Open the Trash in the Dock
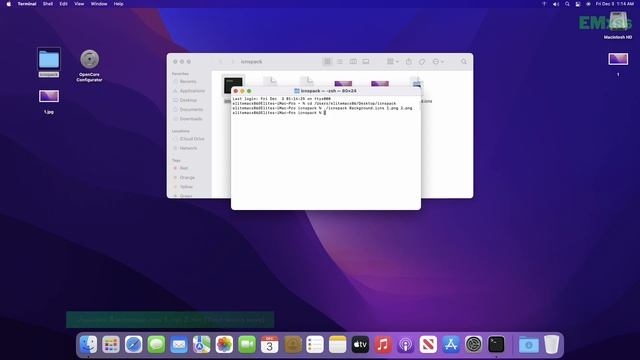640x360 pixels. pos(551,344)
